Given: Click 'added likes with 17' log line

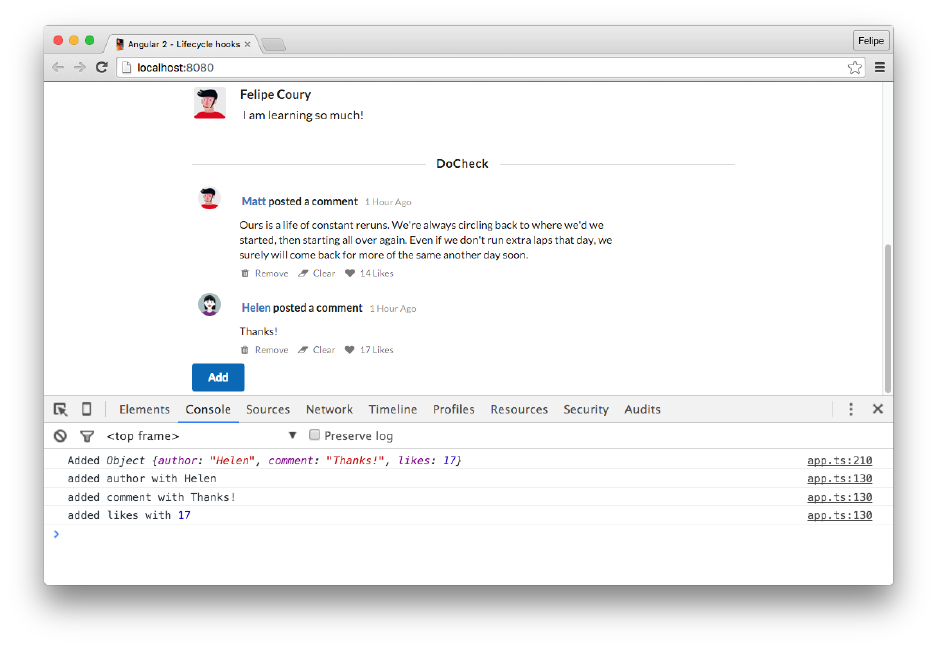Looking at the screenshot, I should pos(129,515).
